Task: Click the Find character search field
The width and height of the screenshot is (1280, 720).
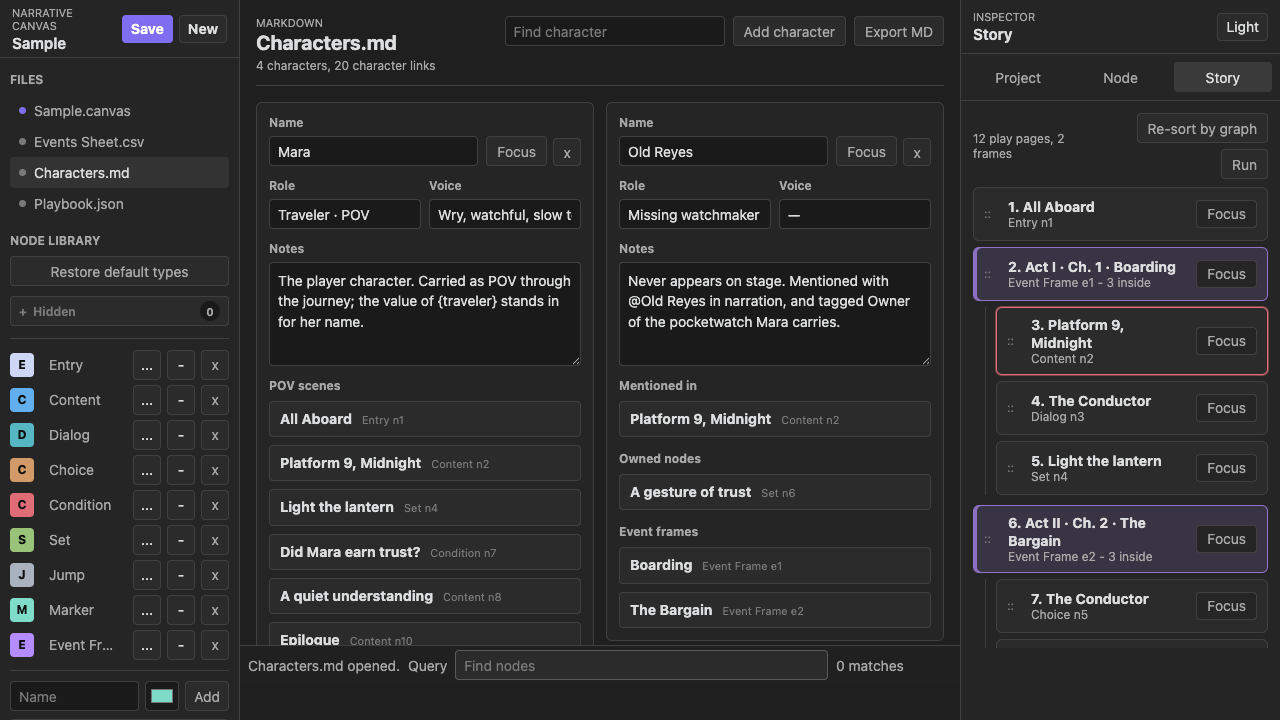Action: [615, 32]
